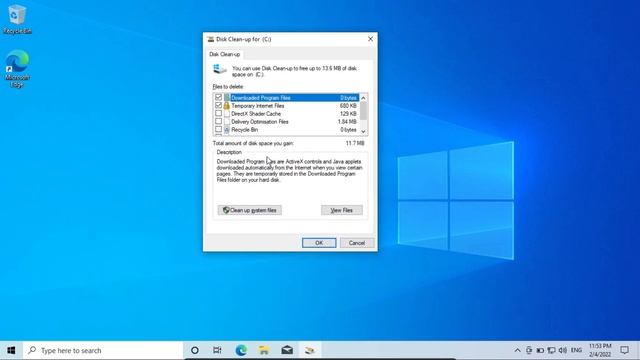Click the update status tray icon
The width and height of the screenshot is (640, 360).
coord(529,350)
